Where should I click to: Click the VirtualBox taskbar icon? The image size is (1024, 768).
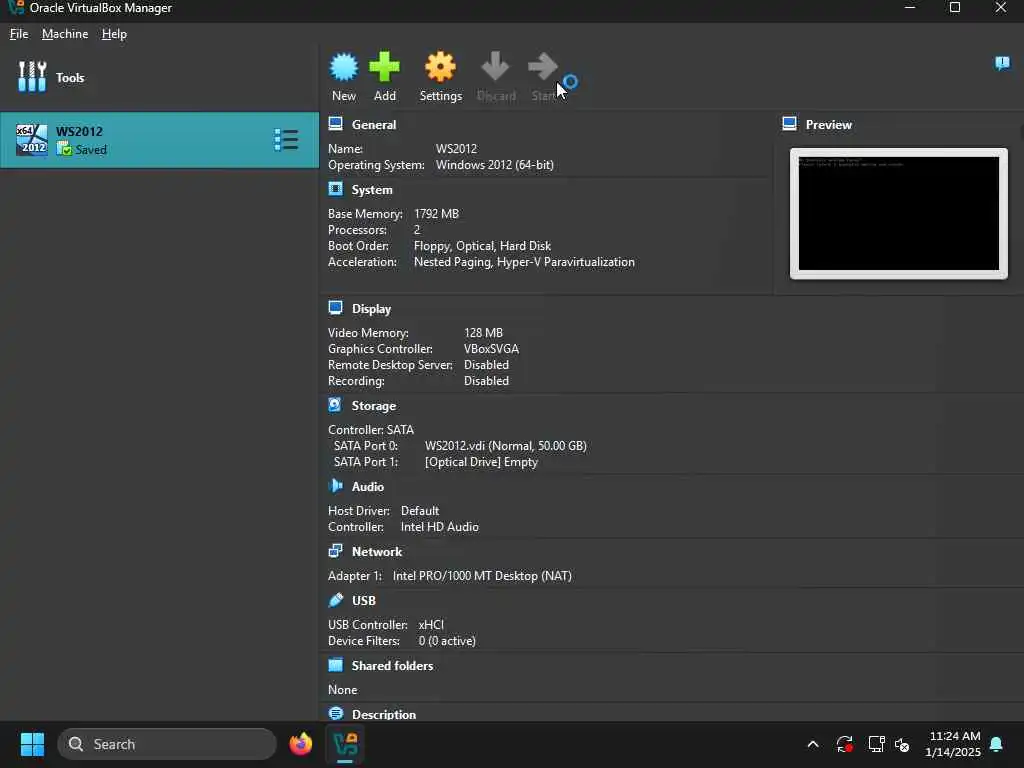pos(345,744)
